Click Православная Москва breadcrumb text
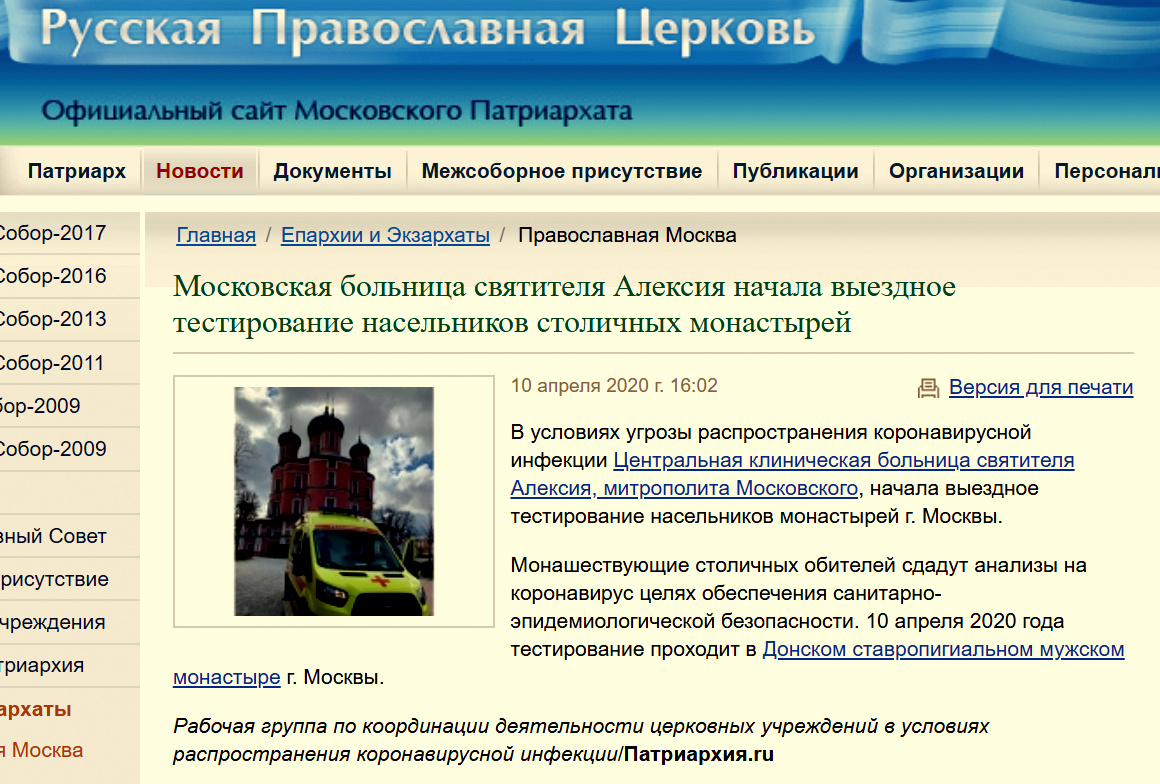Image resolution: width=1160 pixels, height=784 pixels. 627,235
